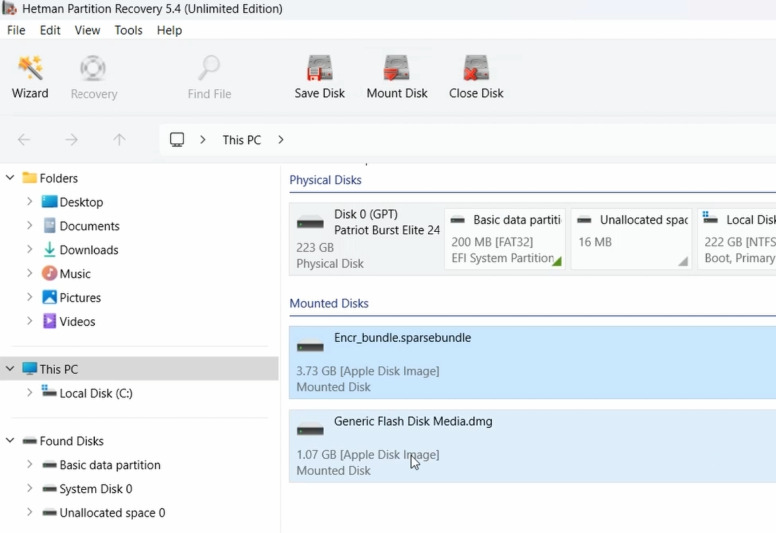Expand the Unallocated space 0 node

(30, 512)
